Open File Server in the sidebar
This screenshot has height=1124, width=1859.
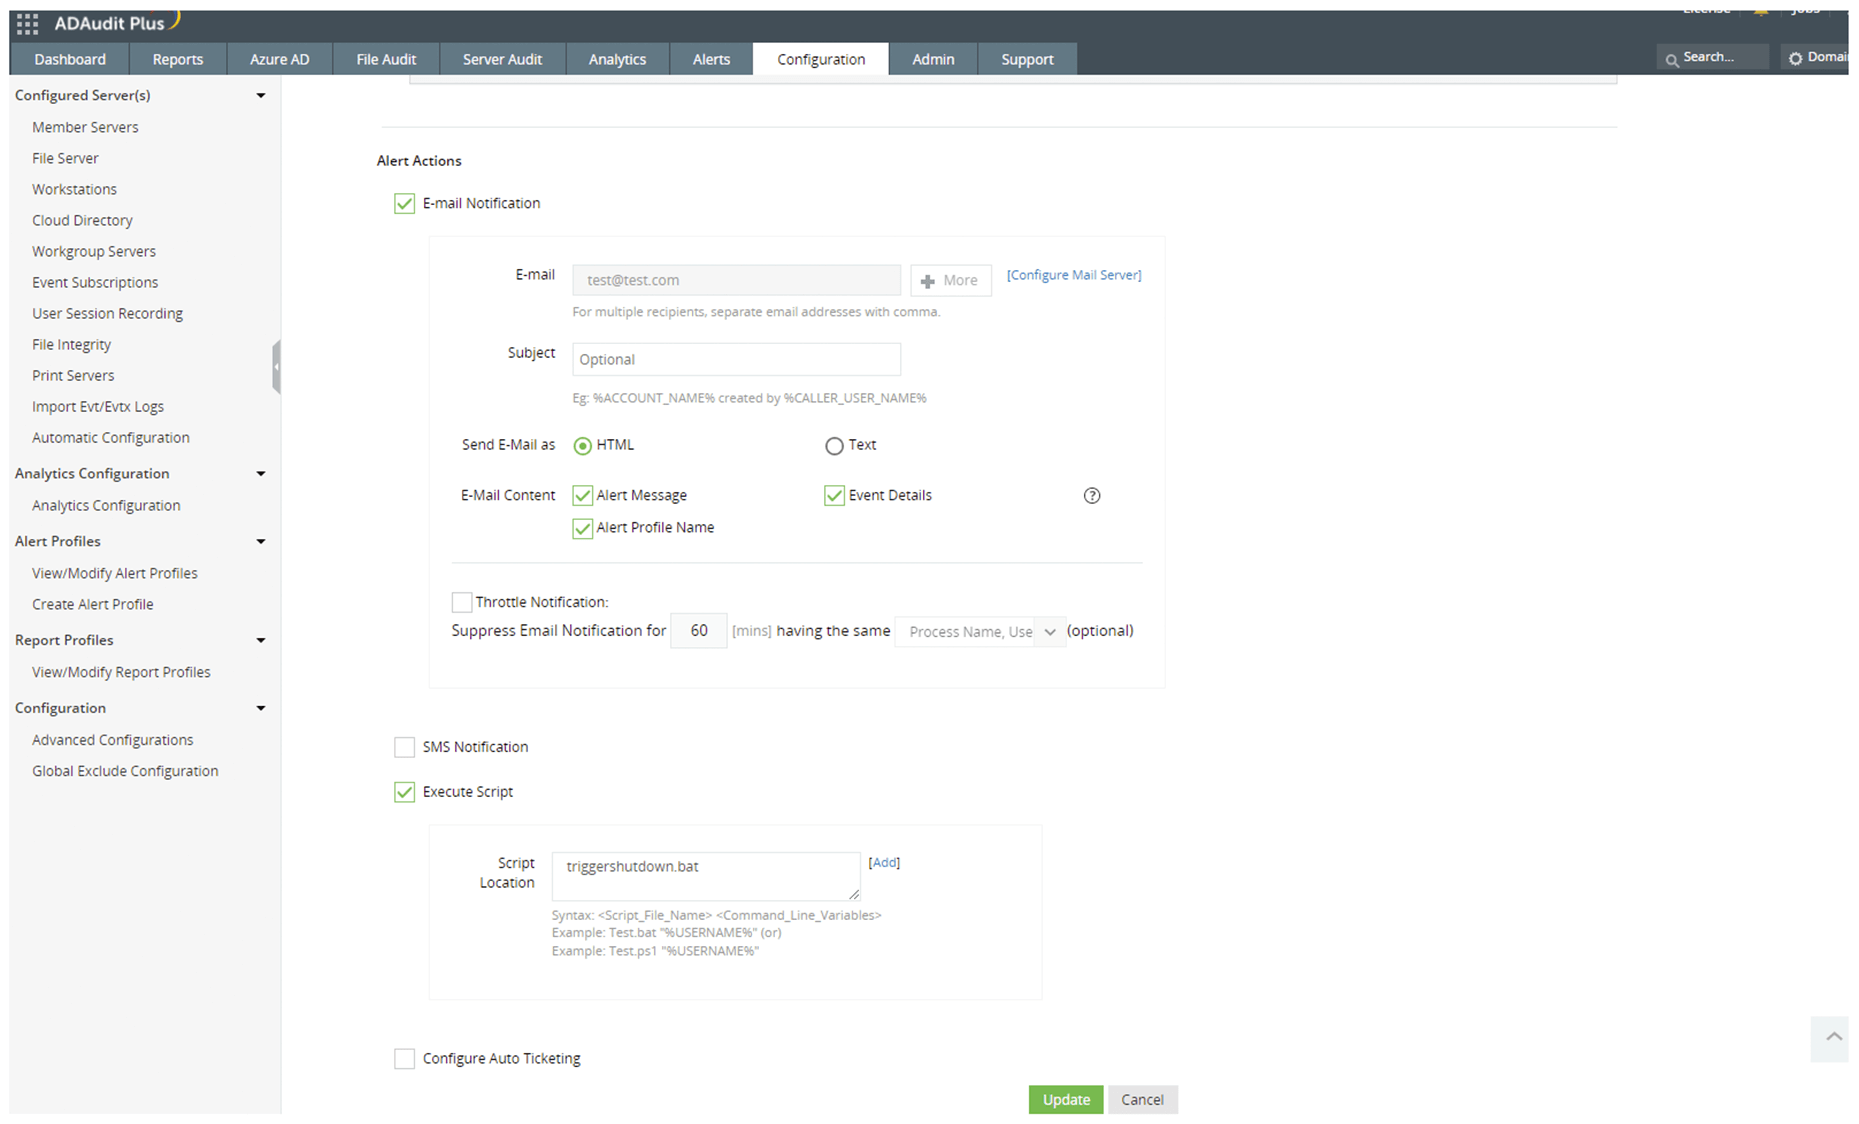[65, 158]
